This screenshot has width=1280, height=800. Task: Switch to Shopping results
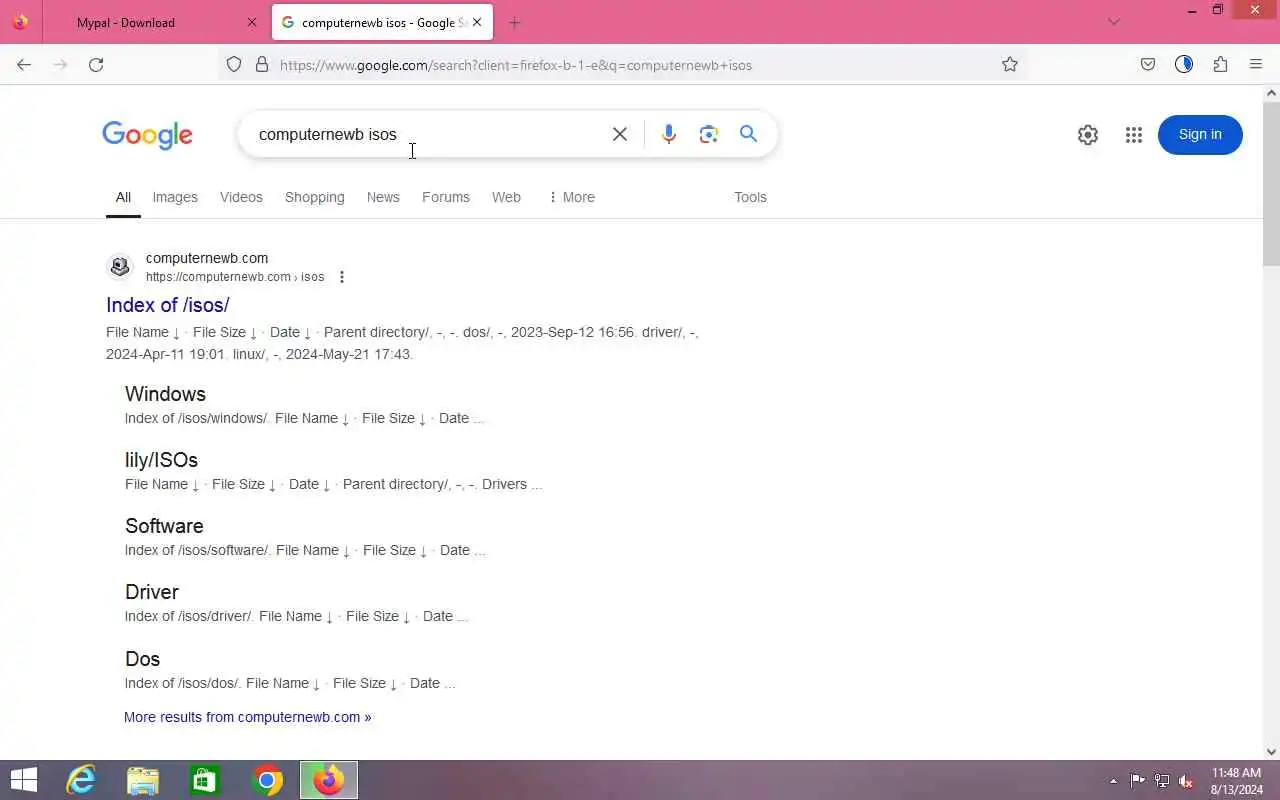point(314,197)
